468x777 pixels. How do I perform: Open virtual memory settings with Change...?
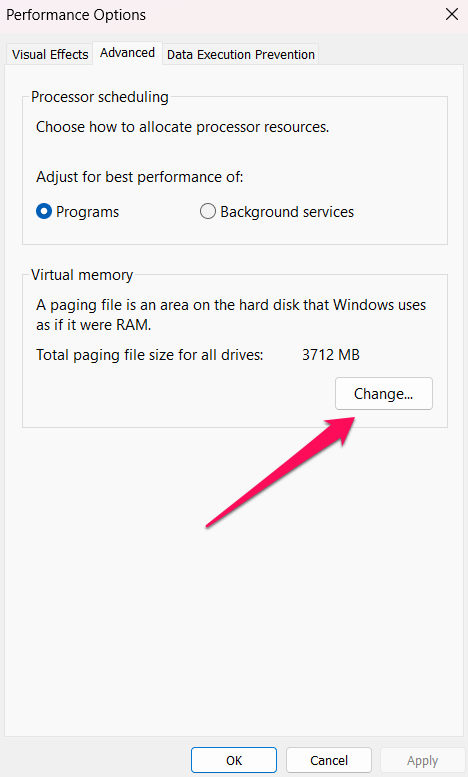(x=384, y=393)
